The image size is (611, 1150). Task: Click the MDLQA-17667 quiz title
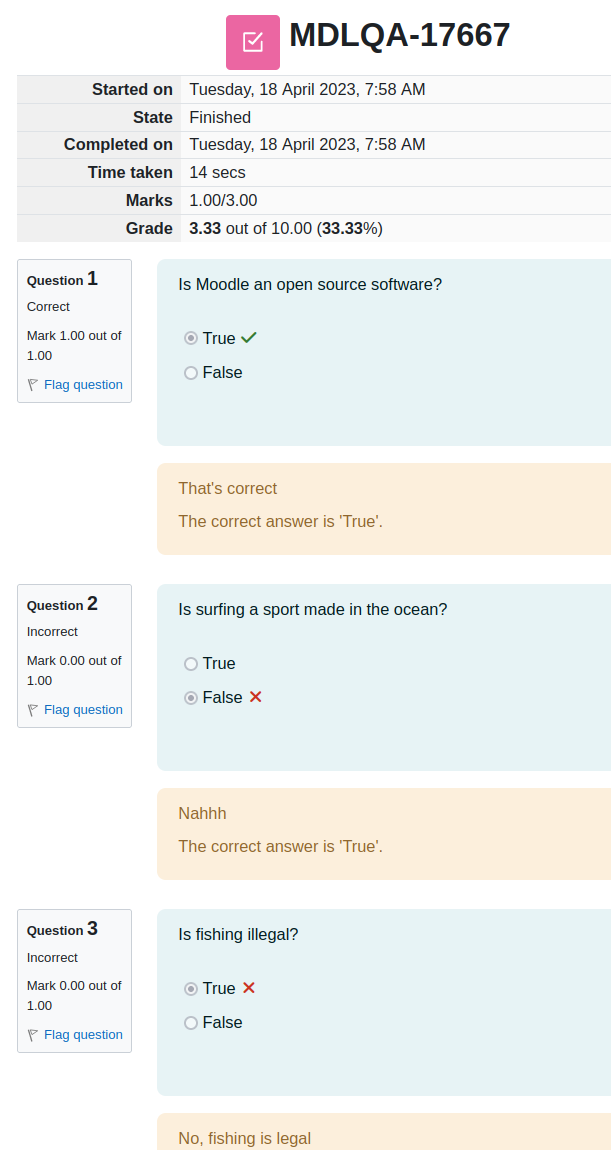click(x=400, y=34)
